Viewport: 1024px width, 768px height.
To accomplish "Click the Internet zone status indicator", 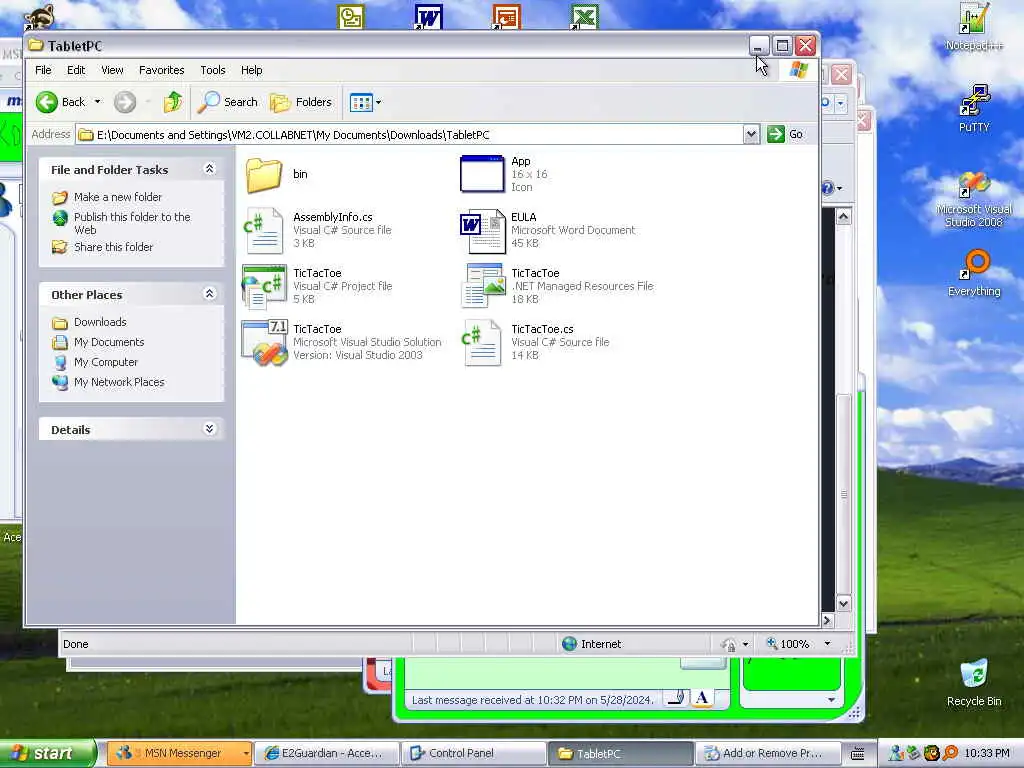I will (592, 644).
